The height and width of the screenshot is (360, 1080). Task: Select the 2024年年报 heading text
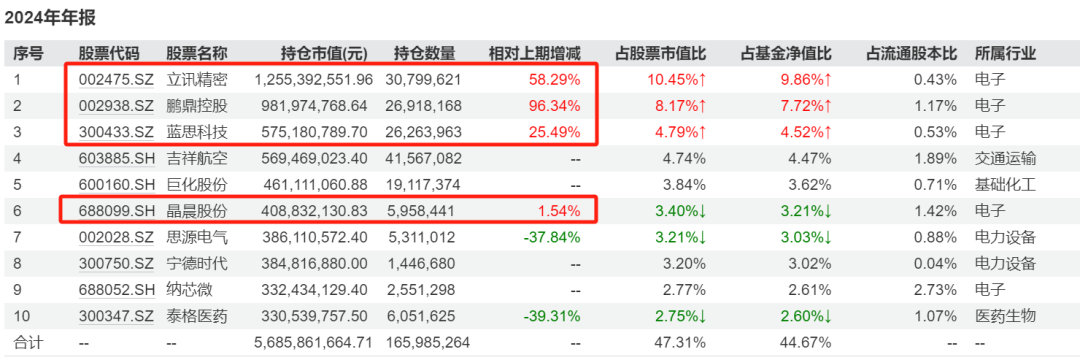50,19
